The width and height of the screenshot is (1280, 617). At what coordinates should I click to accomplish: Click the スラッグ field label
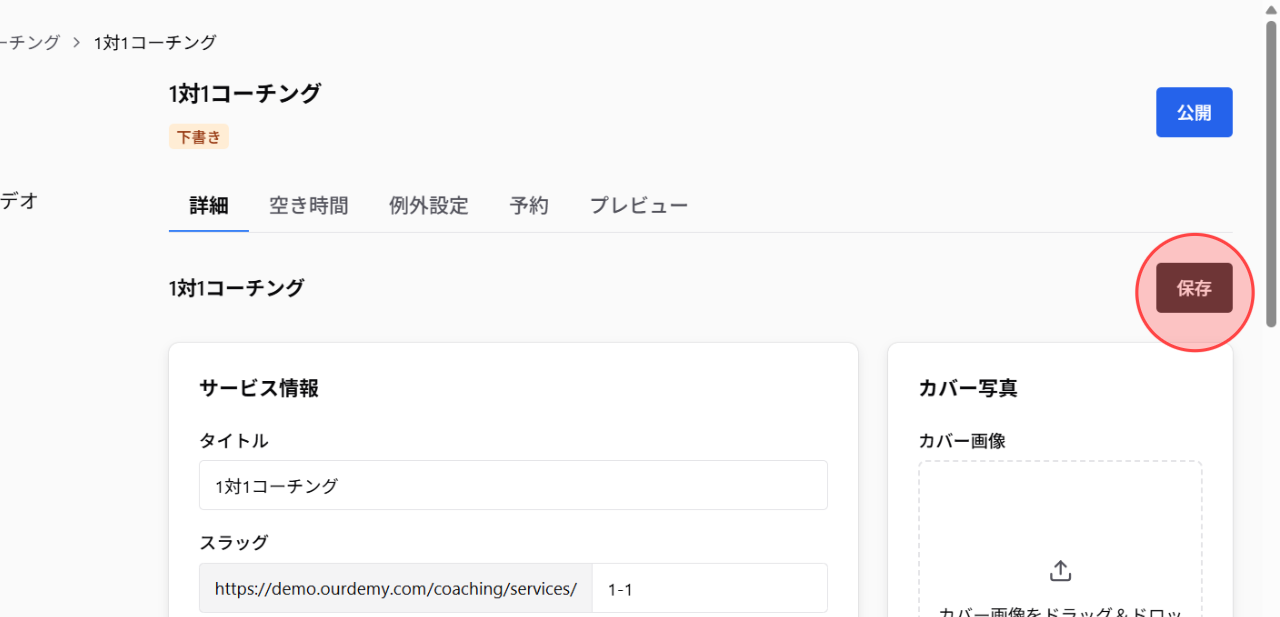point(234,542)
